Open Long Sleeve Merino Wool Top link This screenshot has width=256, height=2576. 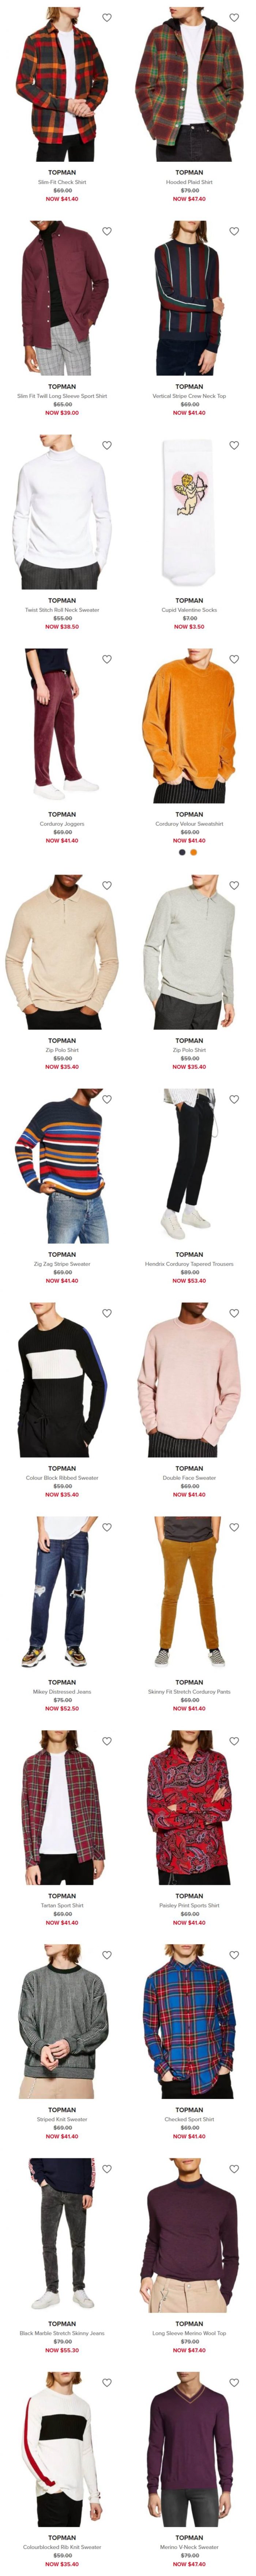(189, 2333)
